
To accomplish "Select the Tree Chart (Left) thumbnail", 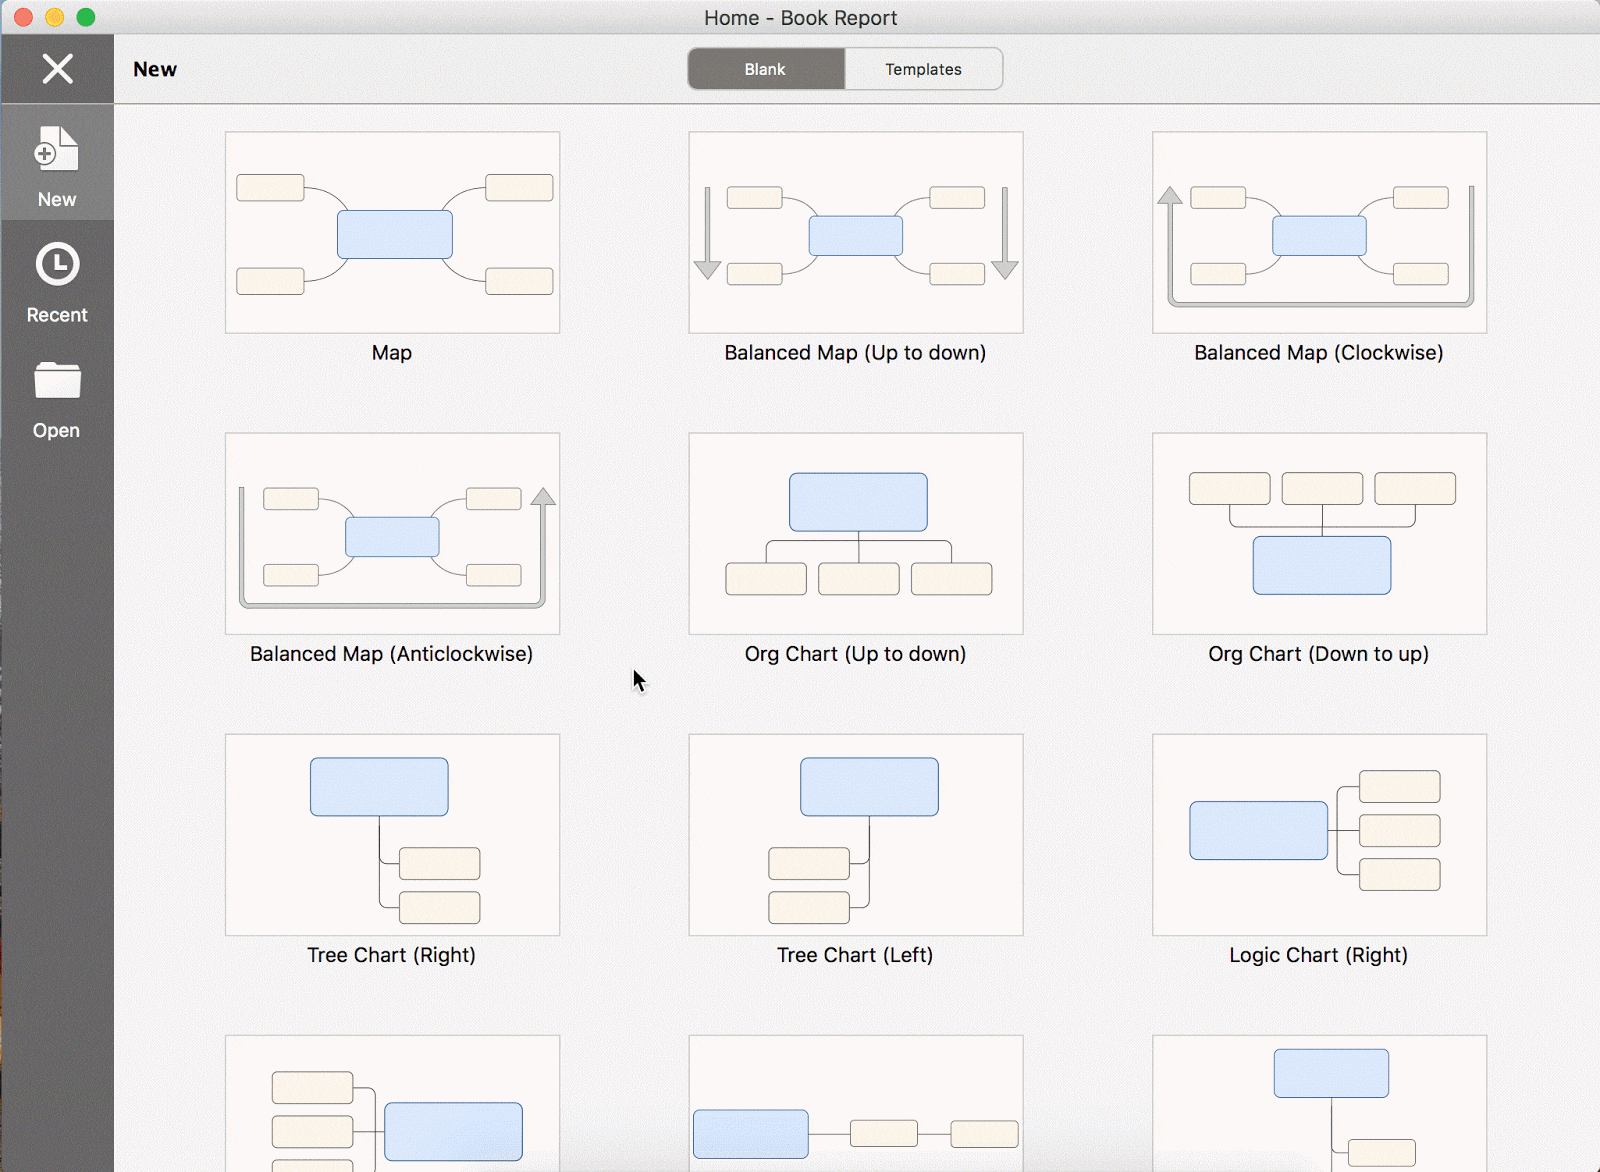I will (x=856, y=835).
